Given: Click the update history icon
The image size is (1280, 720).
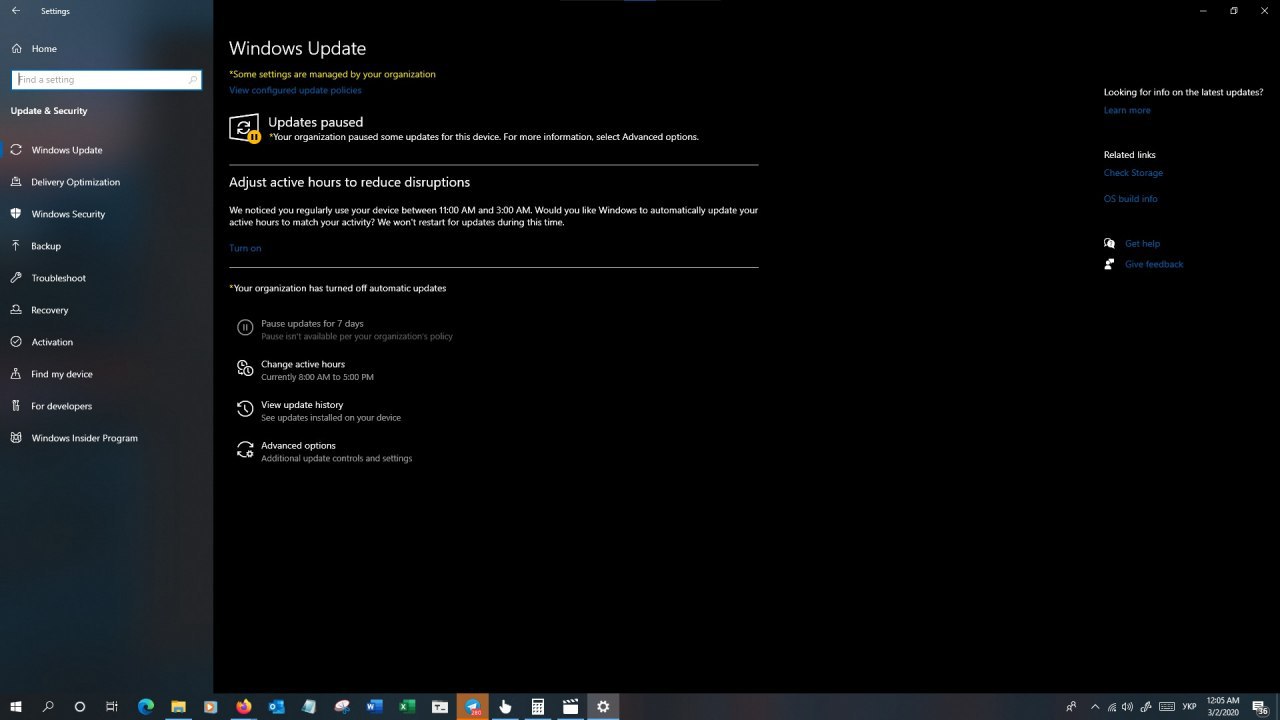Looking at the screenshot, I should click(x=245, y=409).
